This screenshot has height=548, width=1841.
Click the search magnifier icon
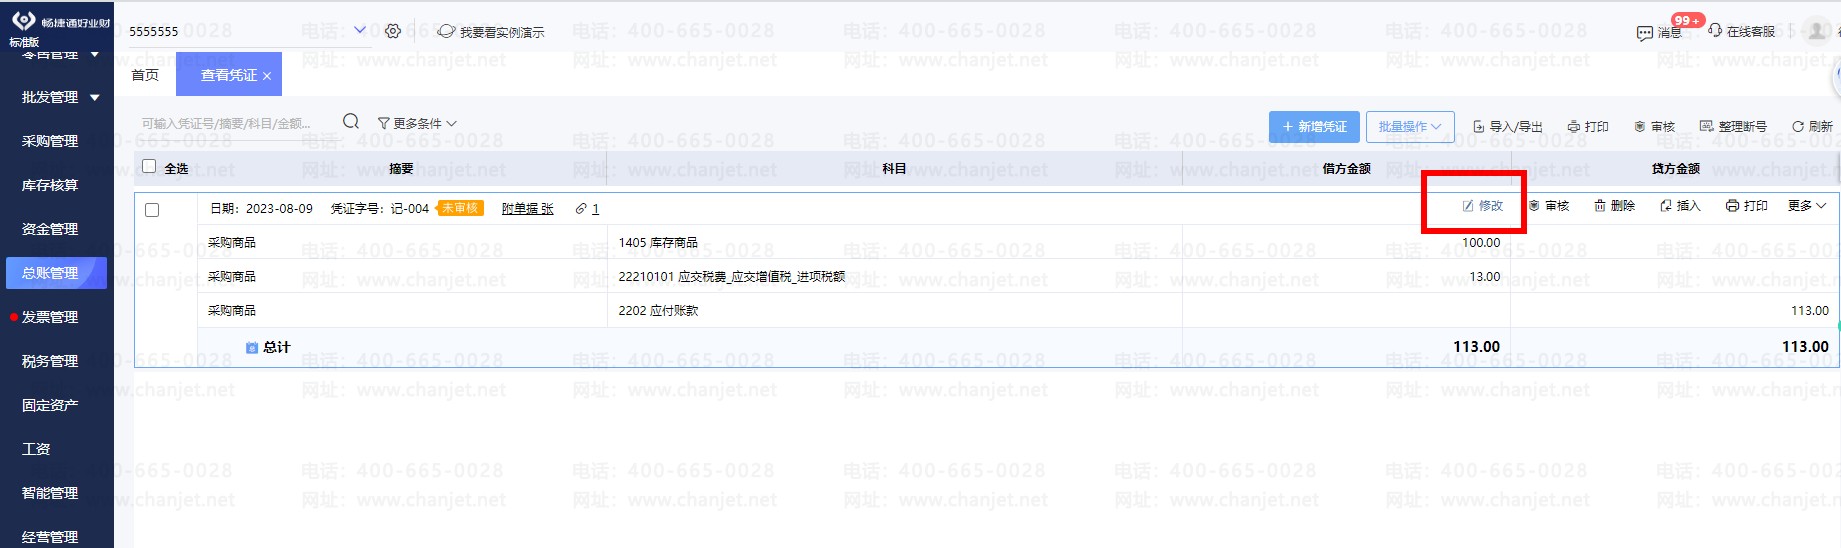pyautogui.click(x=351, y=122)
